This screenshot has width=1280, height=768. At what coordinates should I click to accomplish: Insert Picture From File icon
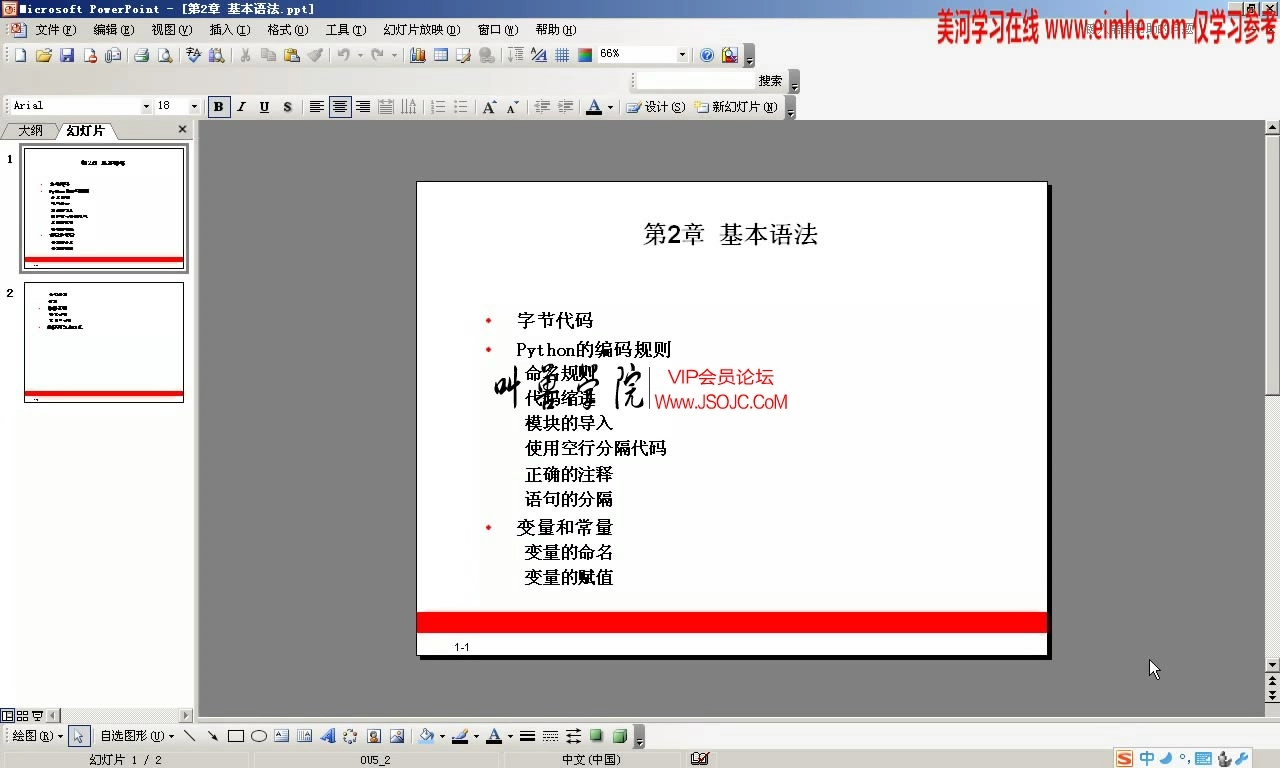[399, 735]
